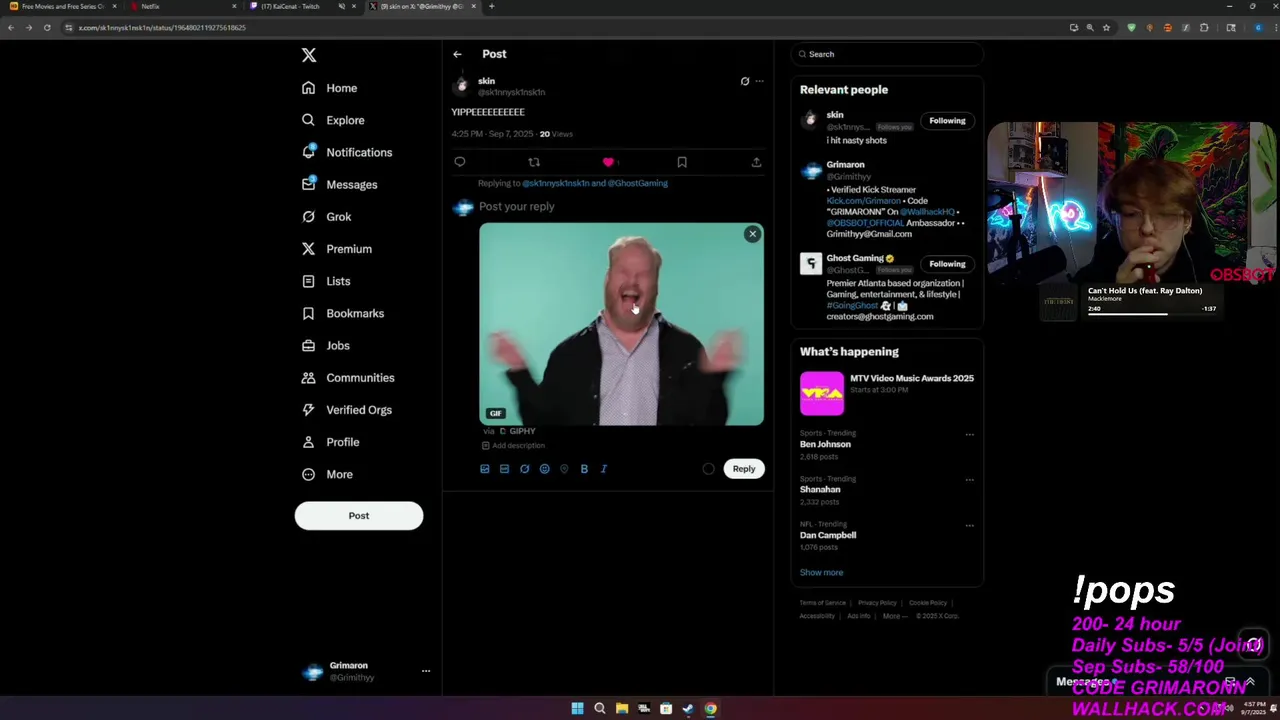Click the share icon under the post

click(x=756, y=162)
